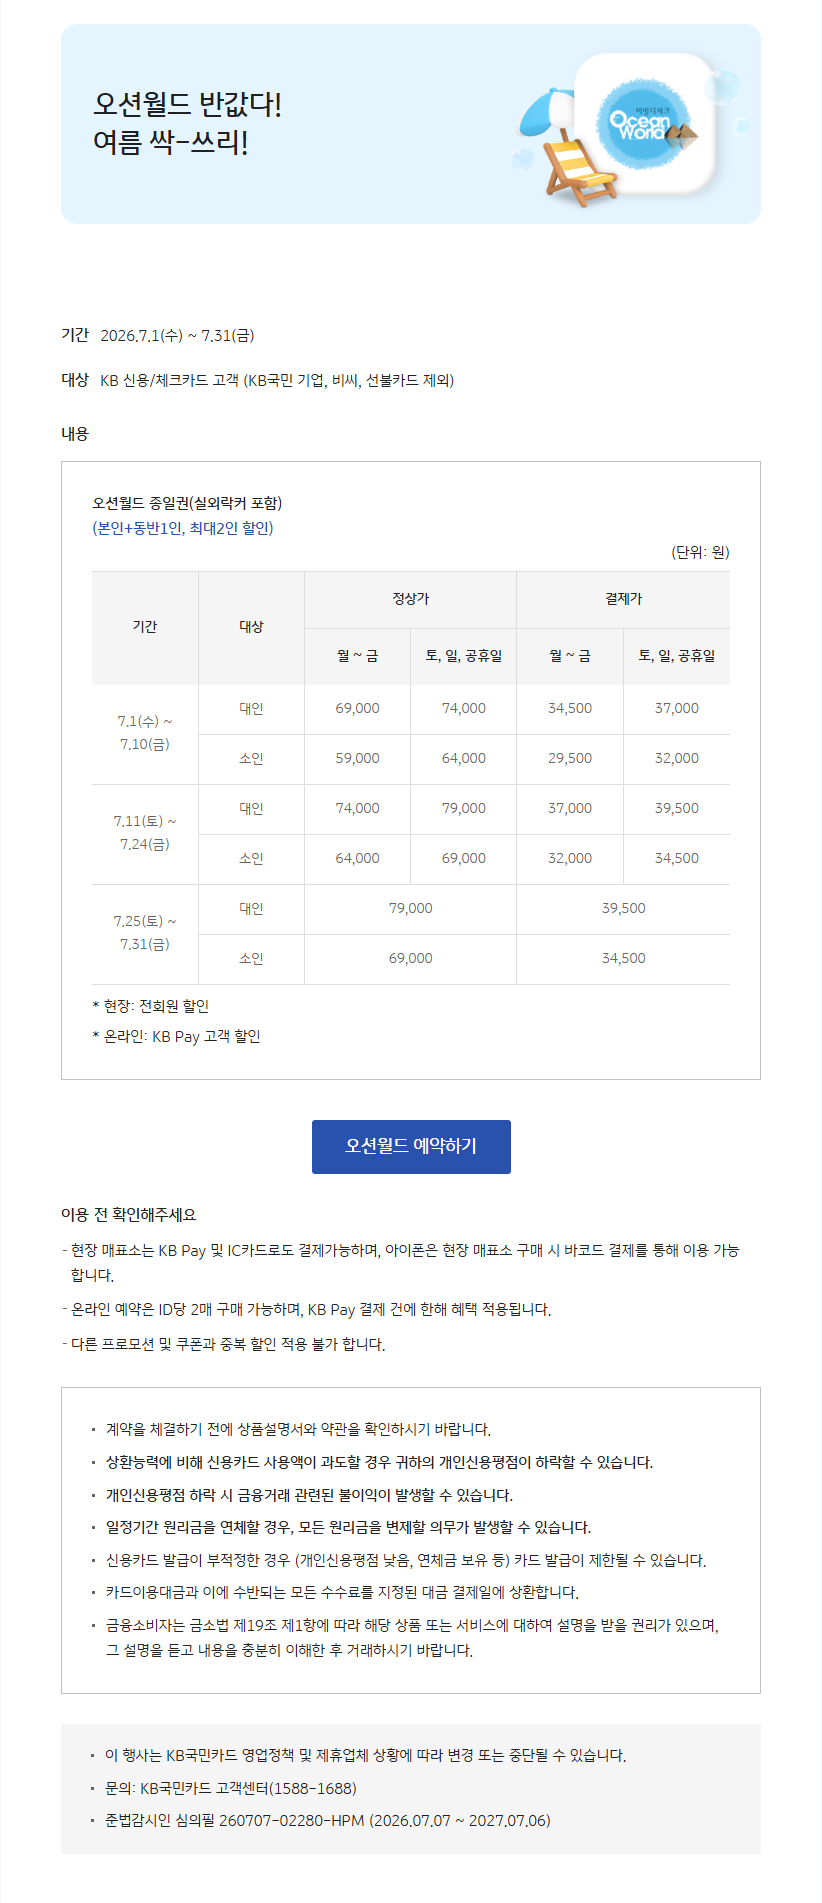Click the 대상 column header in table
The width and height of the screenshot is (822, 1903).
click(251, 627)
